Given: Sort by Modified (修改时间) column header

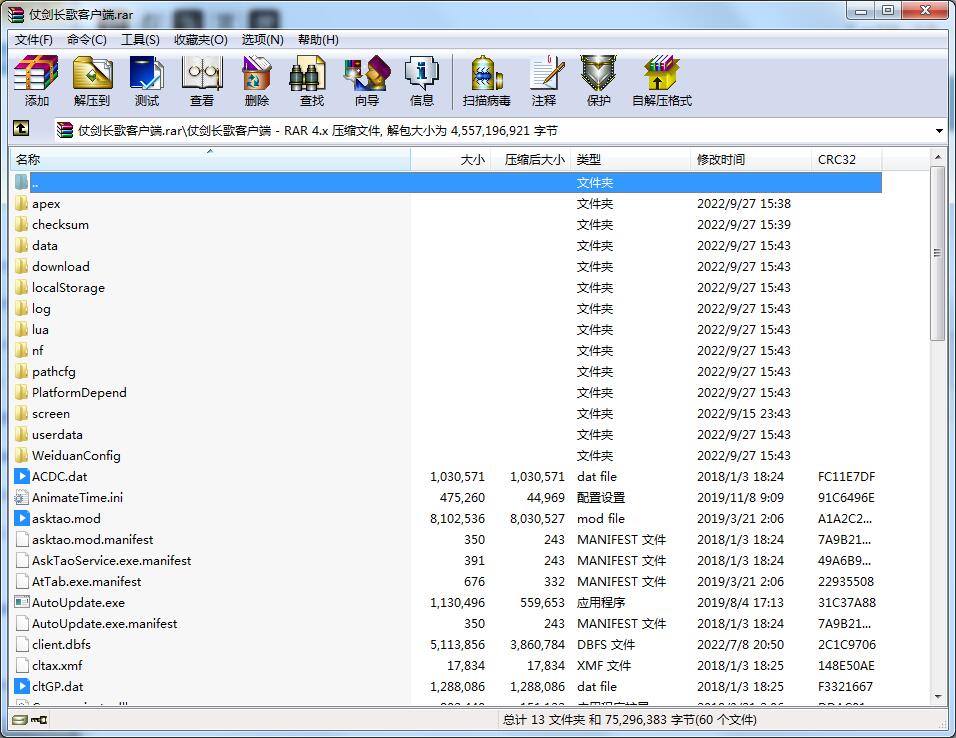Looking at the screenshot, I should pos(751,160).
